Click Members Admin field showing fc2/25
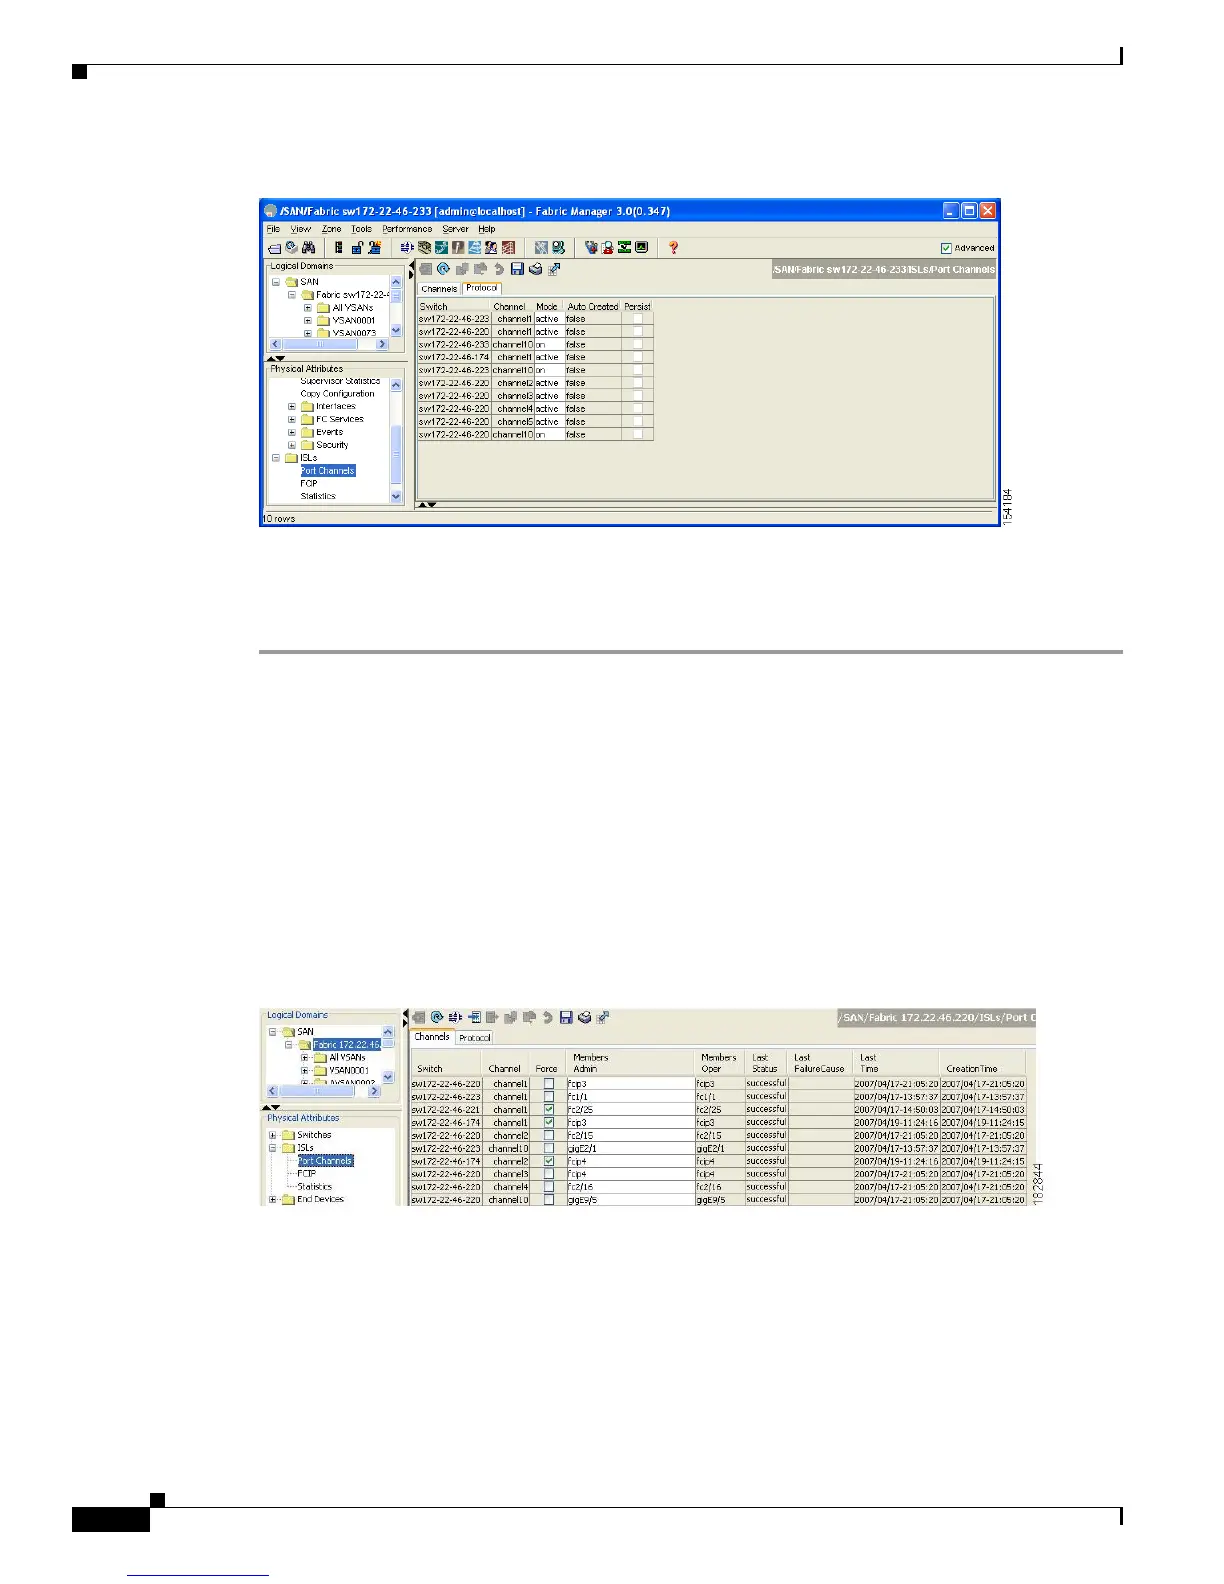This screenshot has width=1224, height=1584. pos(629,1110)
